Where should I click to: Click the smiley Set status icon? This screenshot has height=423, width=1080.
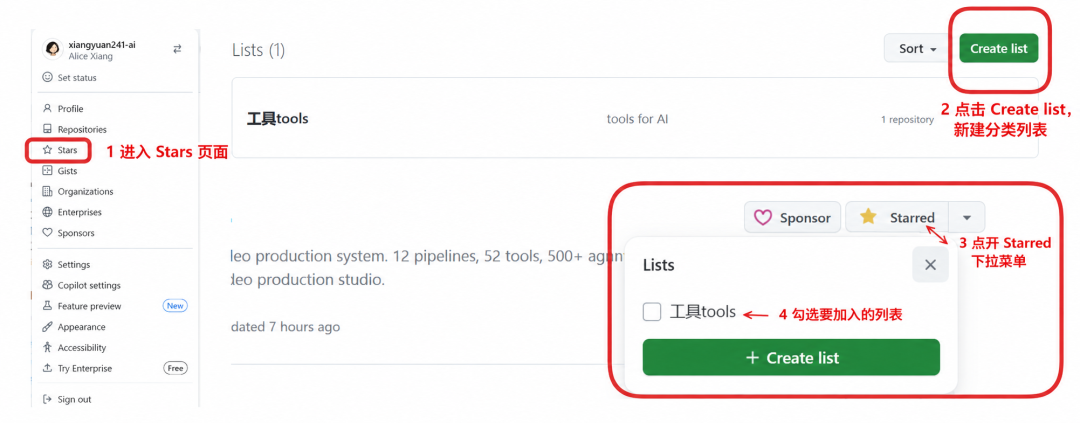(48, 77)
